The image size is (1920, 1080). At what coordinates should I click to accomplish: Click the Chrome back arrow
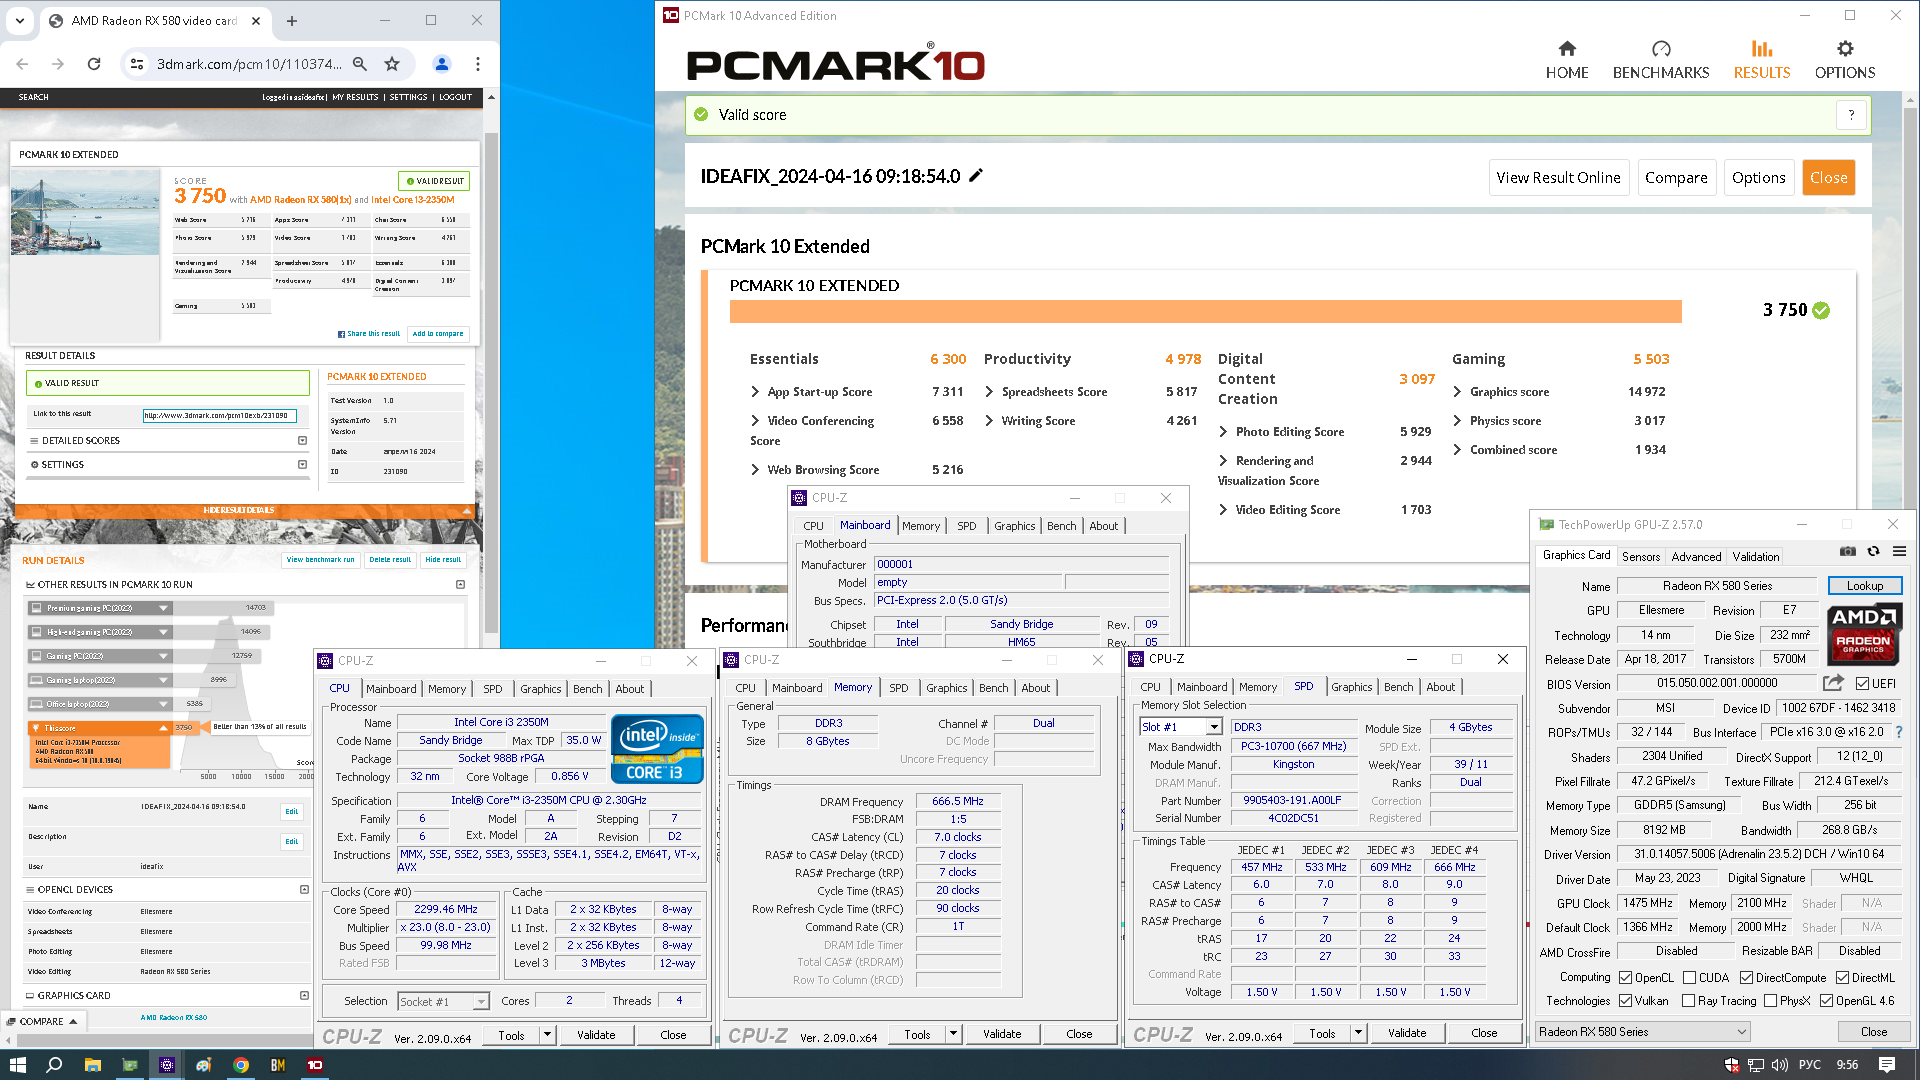click(x=22, y=64)
